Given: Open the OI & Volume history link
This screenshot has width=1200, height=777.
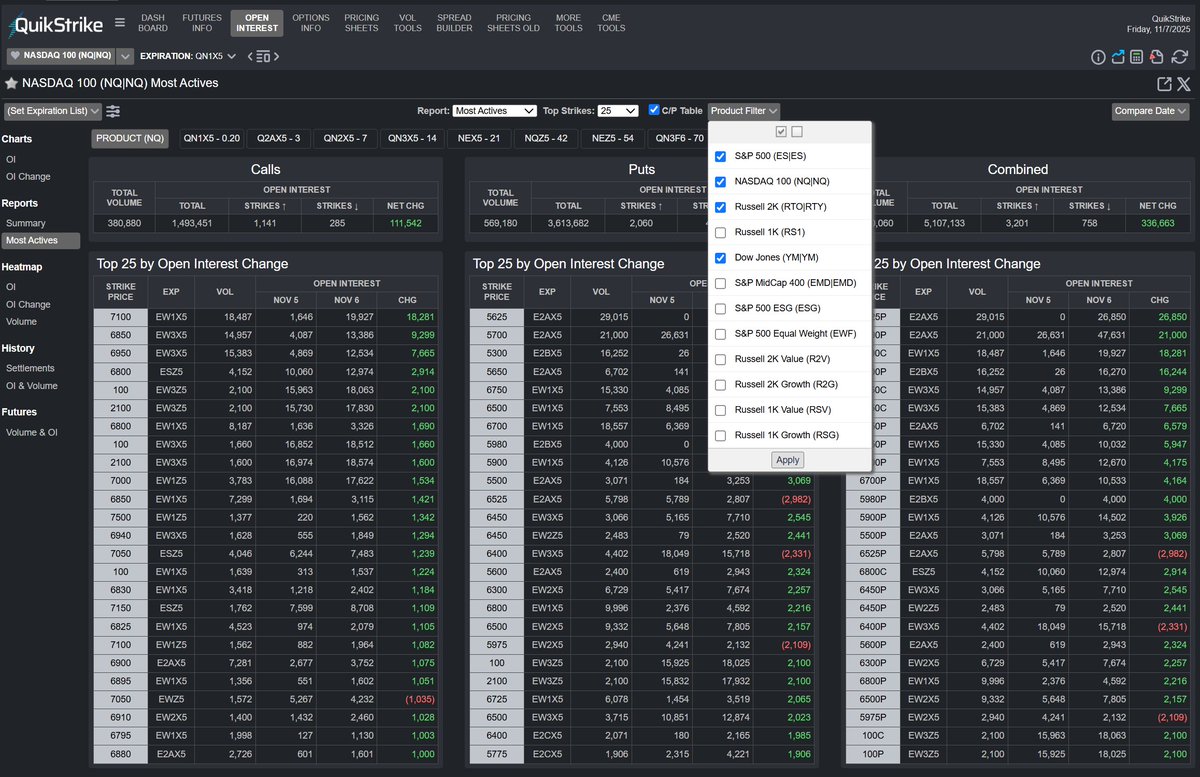Looking at the screenshot, I should (31, 385).
